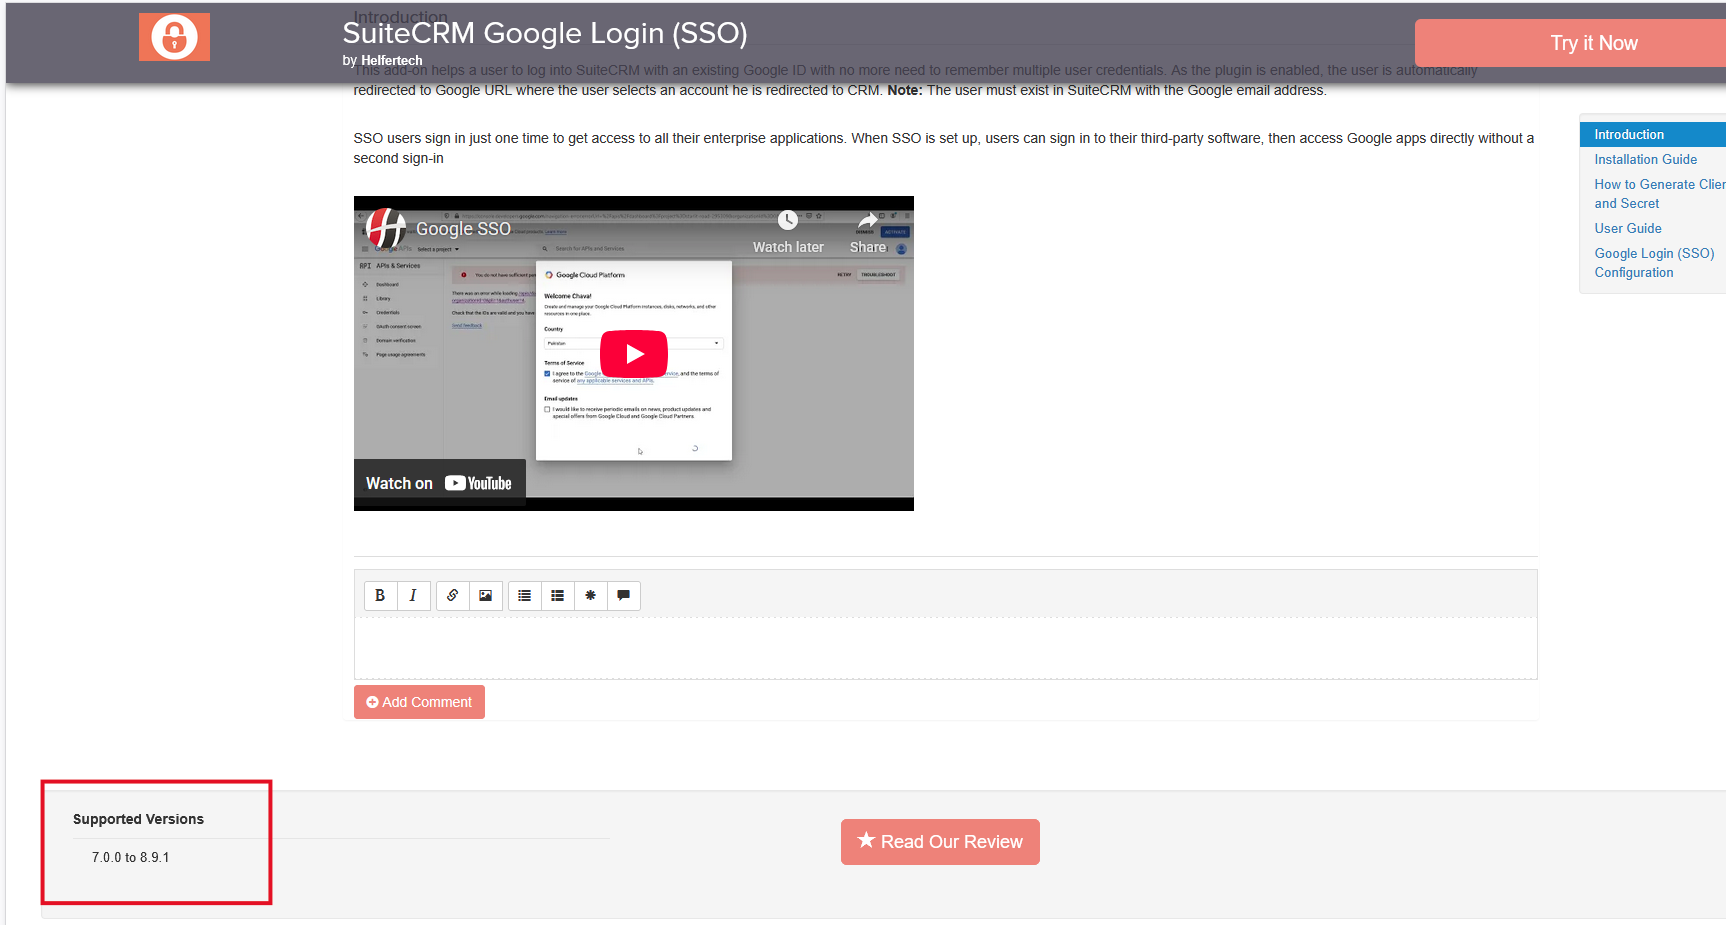The width and height of the screenshot is (1726, 925).
Task: Insert an image using the editor toolbar
Action: click(x=486, y=596)
